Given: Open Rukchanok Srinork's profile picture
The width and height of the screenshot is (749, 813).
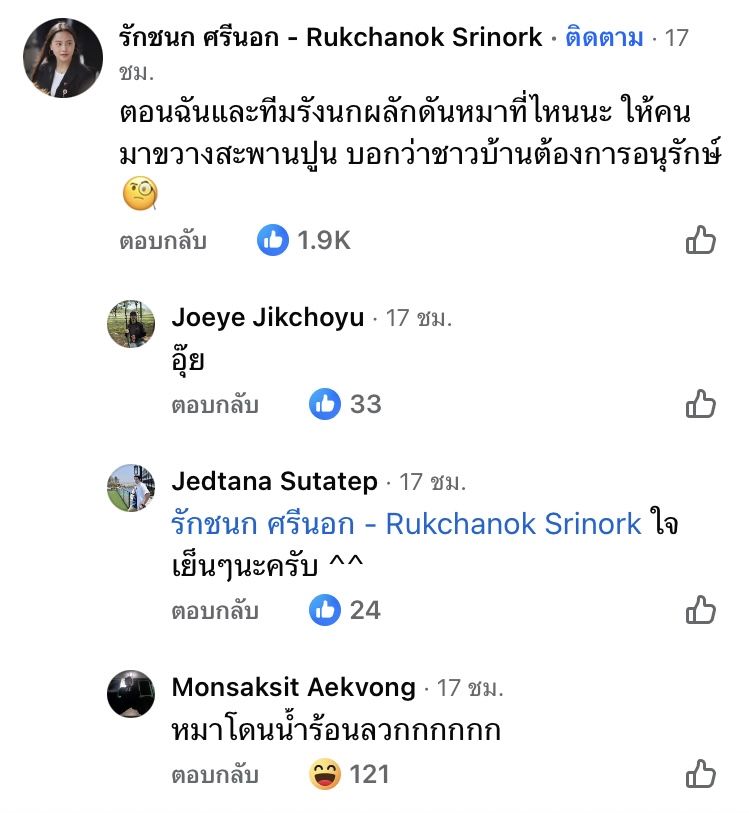Looking at the screenshot, I should 60,58.
